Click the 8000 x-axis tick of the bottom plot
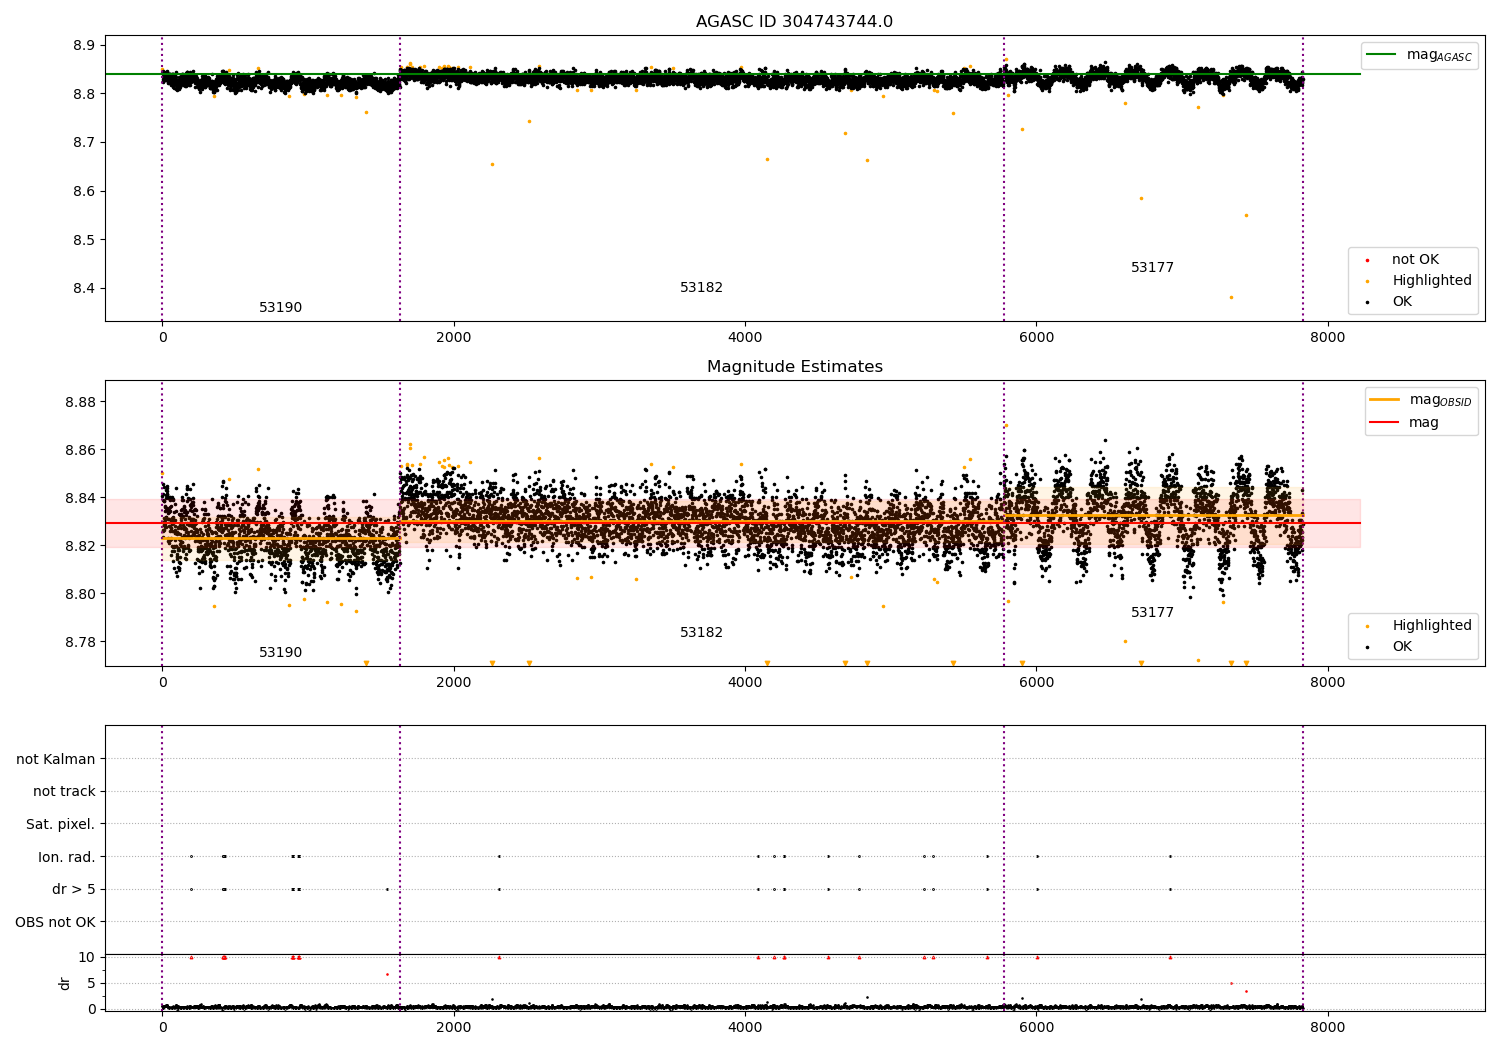This screenshot has height=1050, width=1500. click(1328, 1027)
